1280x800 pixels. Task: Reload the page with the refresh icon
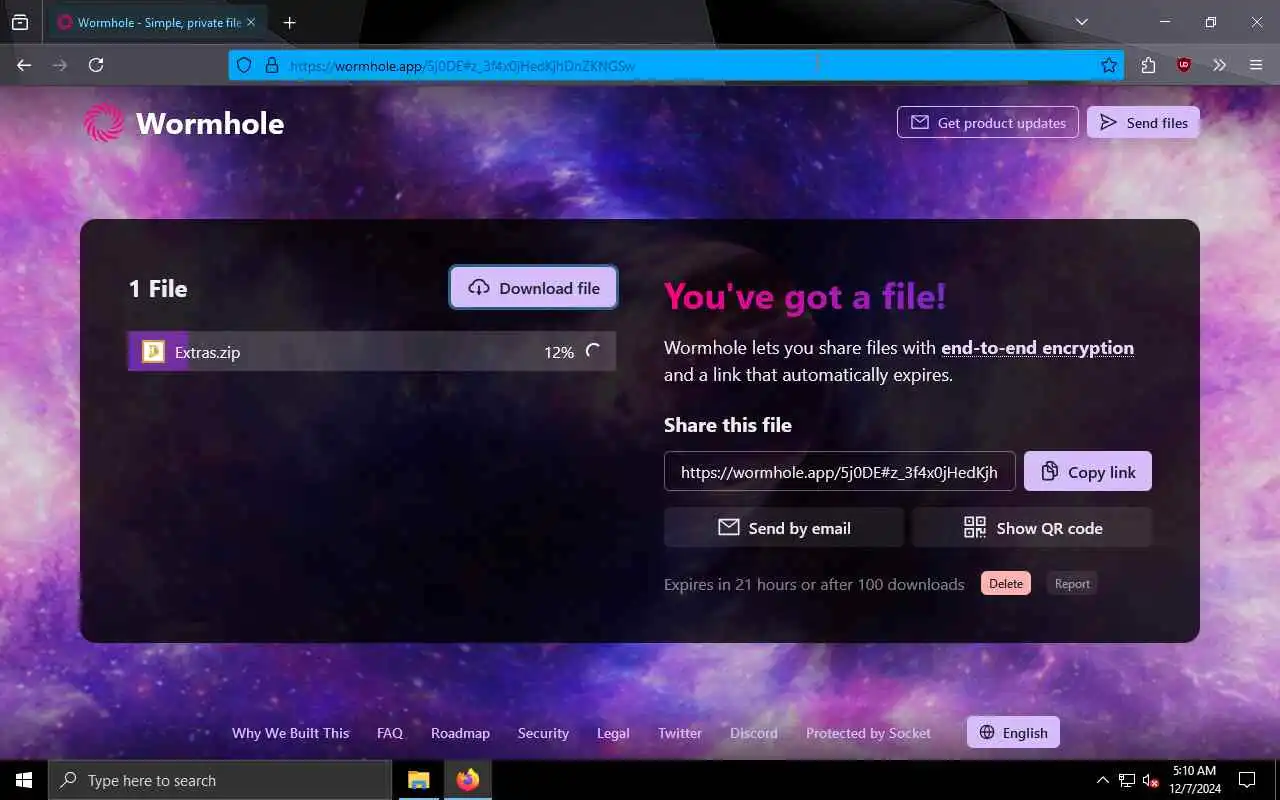point(96,65)
